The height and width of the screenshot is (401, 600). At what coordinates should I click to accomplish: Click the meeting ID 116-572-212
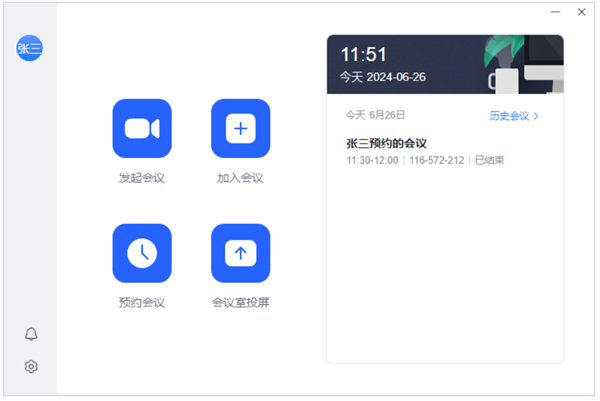click(436, 160)
